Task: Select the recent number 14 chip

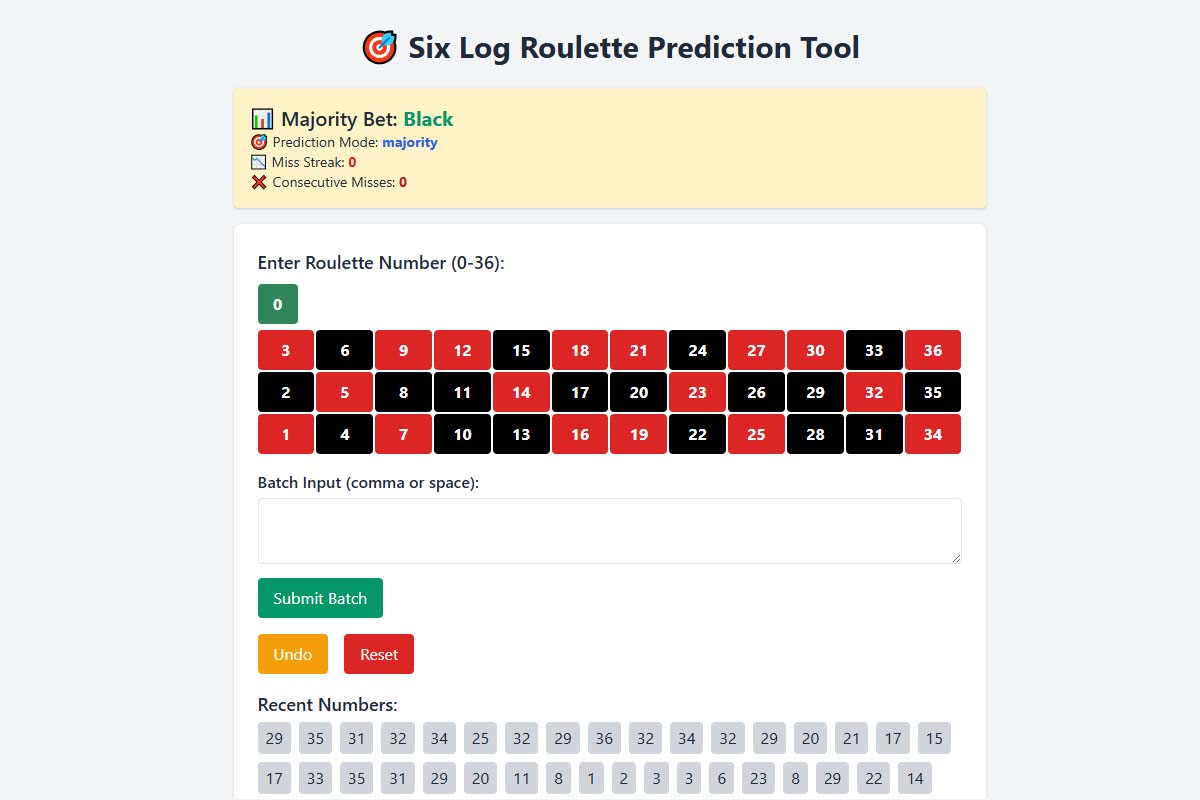Action: coord(914,778)
